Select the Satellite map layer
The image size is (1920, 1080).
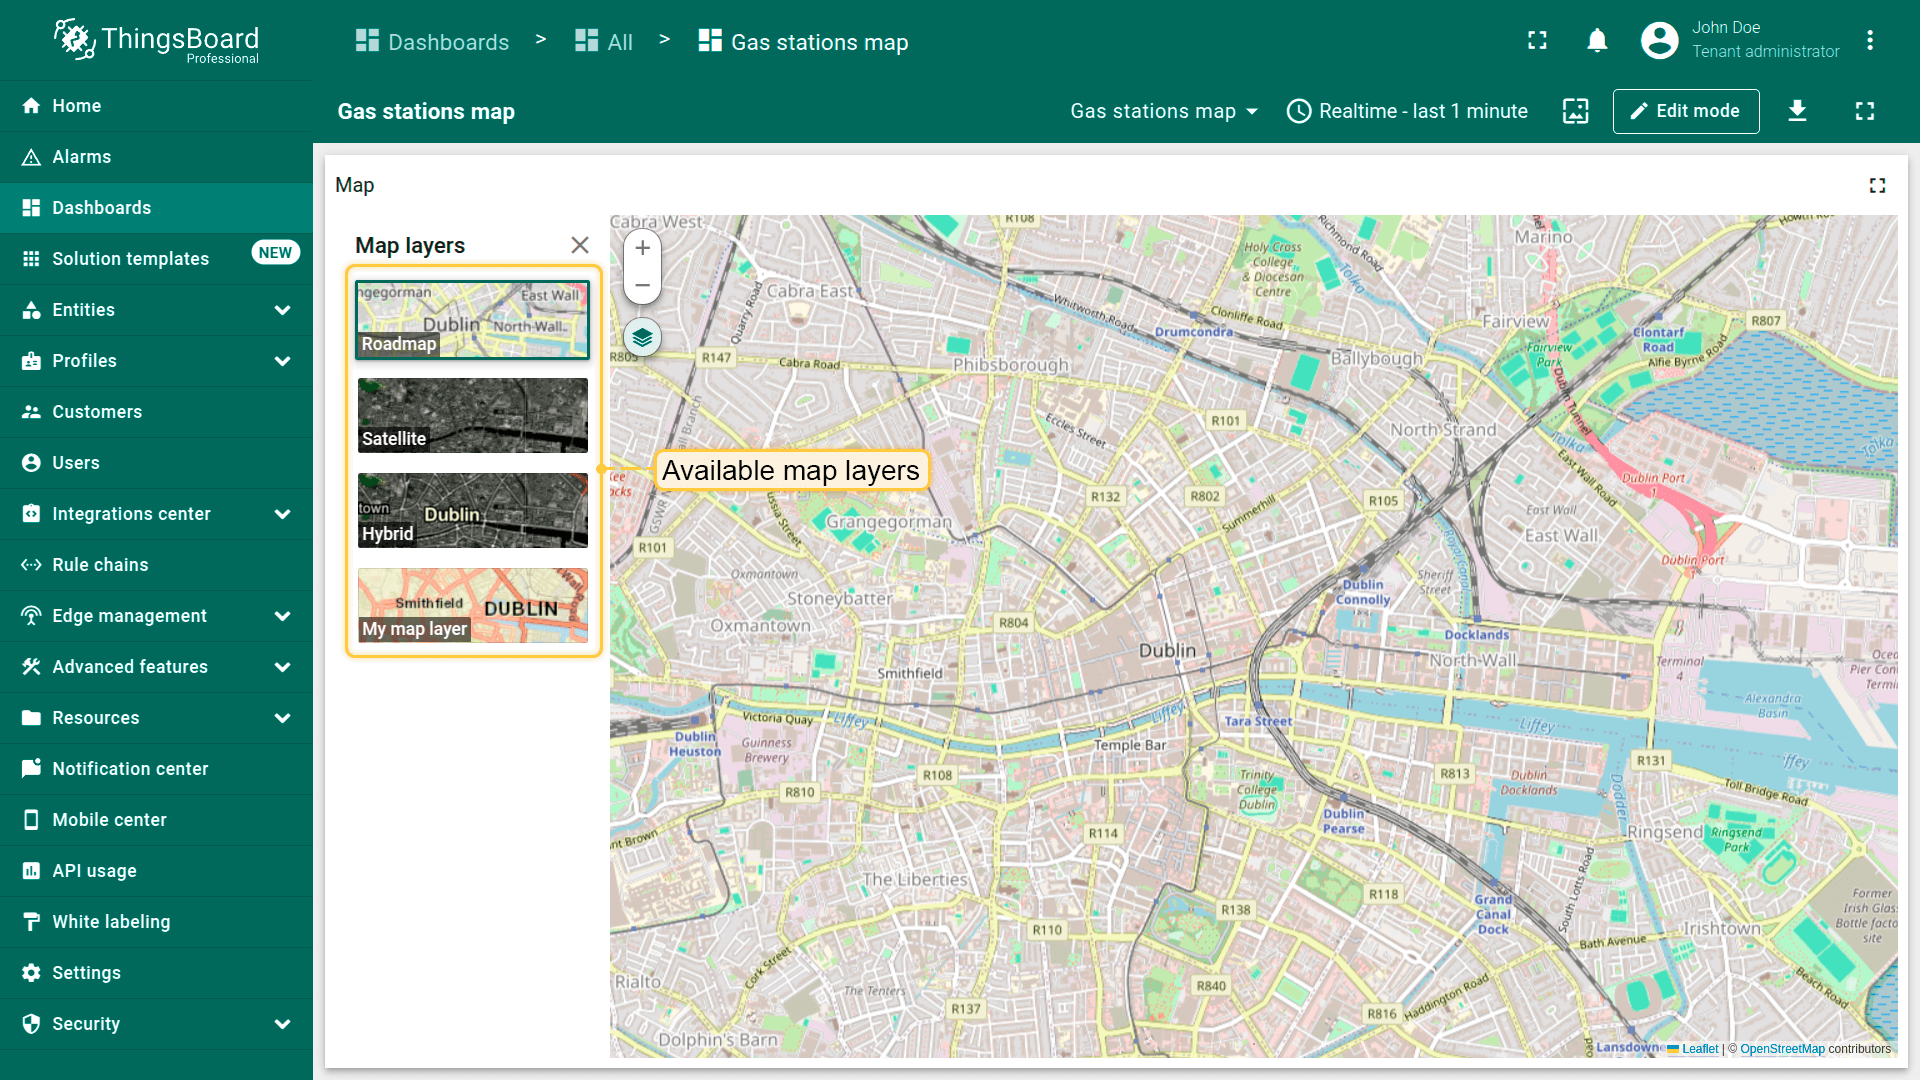coord(473,415)
